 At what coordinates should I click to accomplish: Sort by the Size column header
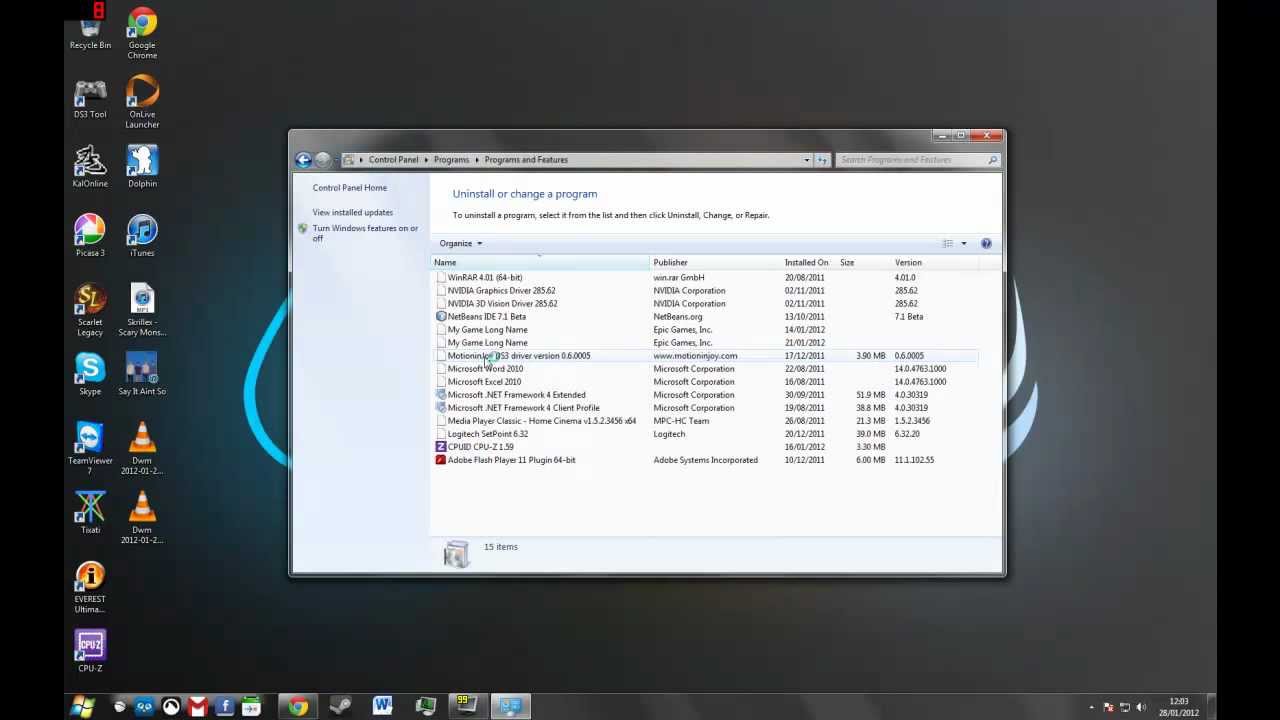(x=864, y=262)
